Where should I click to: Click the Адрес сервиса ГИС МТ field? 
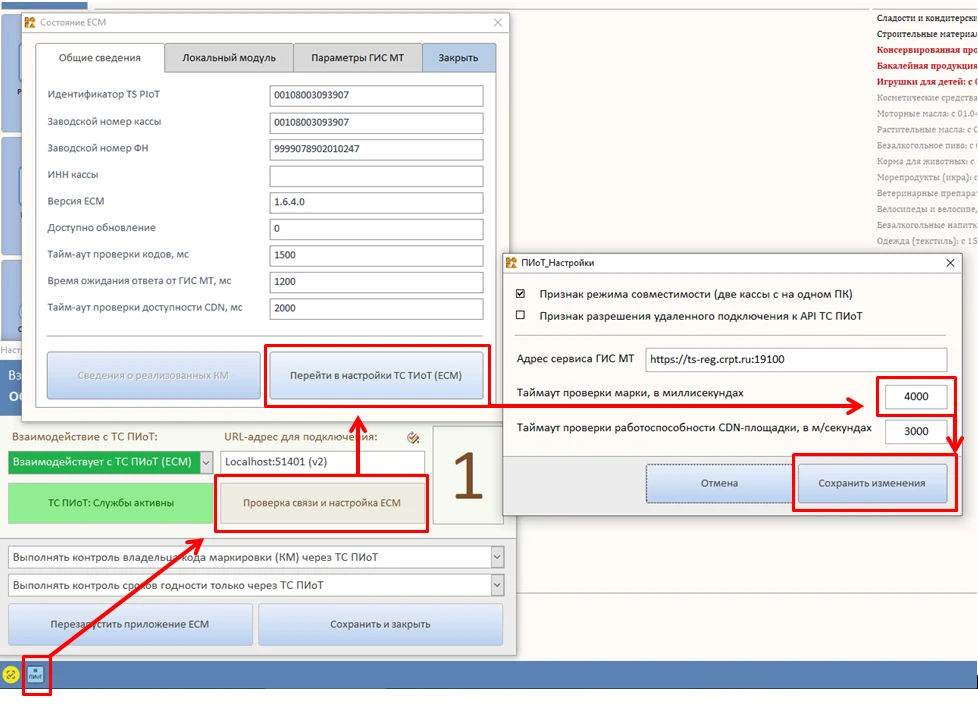[796, 359]
